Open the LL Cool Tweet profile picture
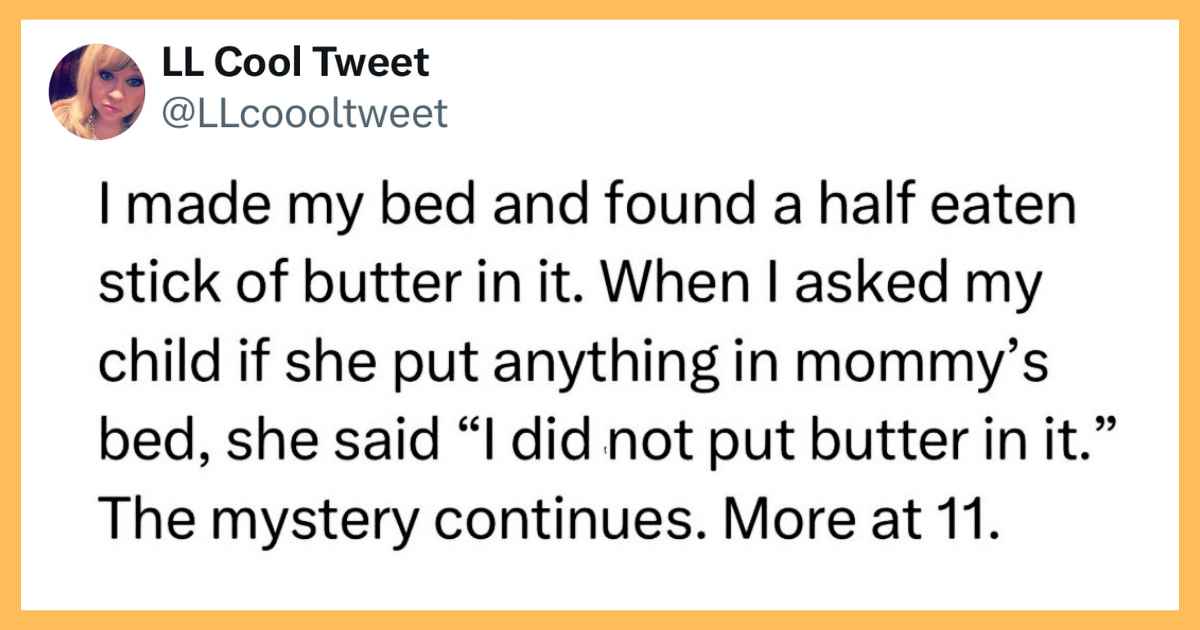 (x=97, y=92)
